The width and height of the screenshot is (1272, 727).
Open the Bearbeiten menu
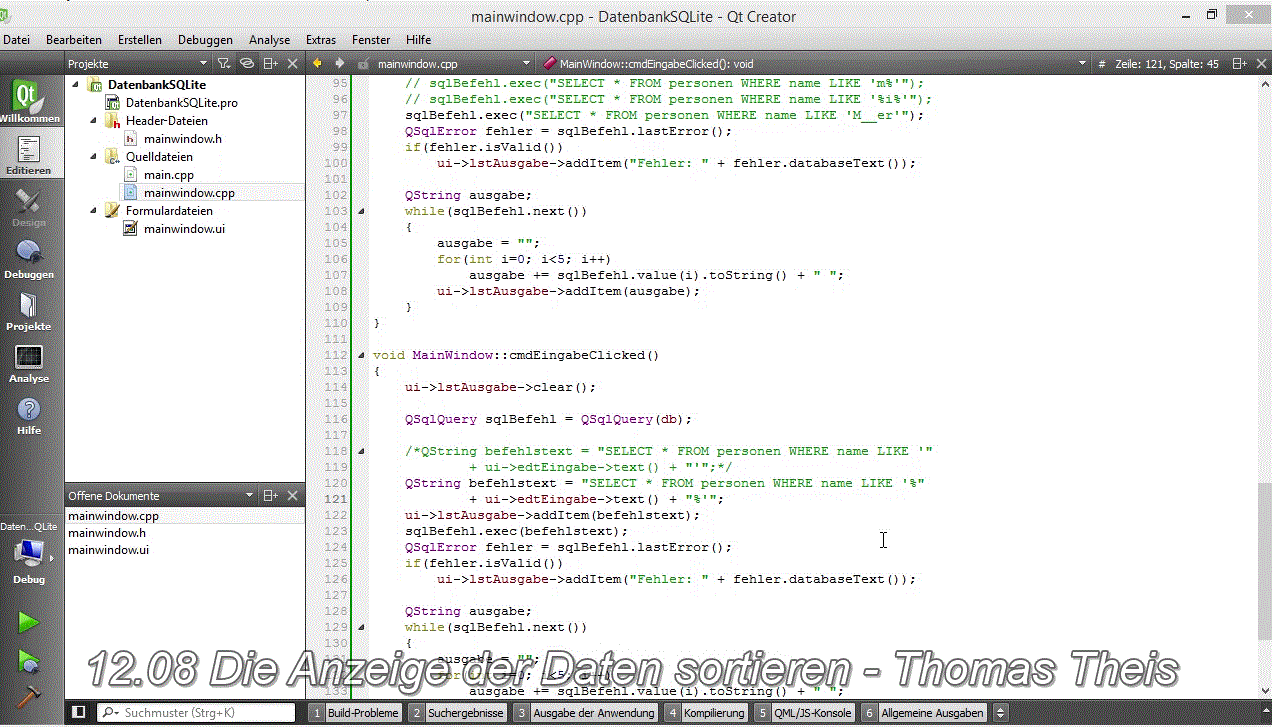coord(74,40)
